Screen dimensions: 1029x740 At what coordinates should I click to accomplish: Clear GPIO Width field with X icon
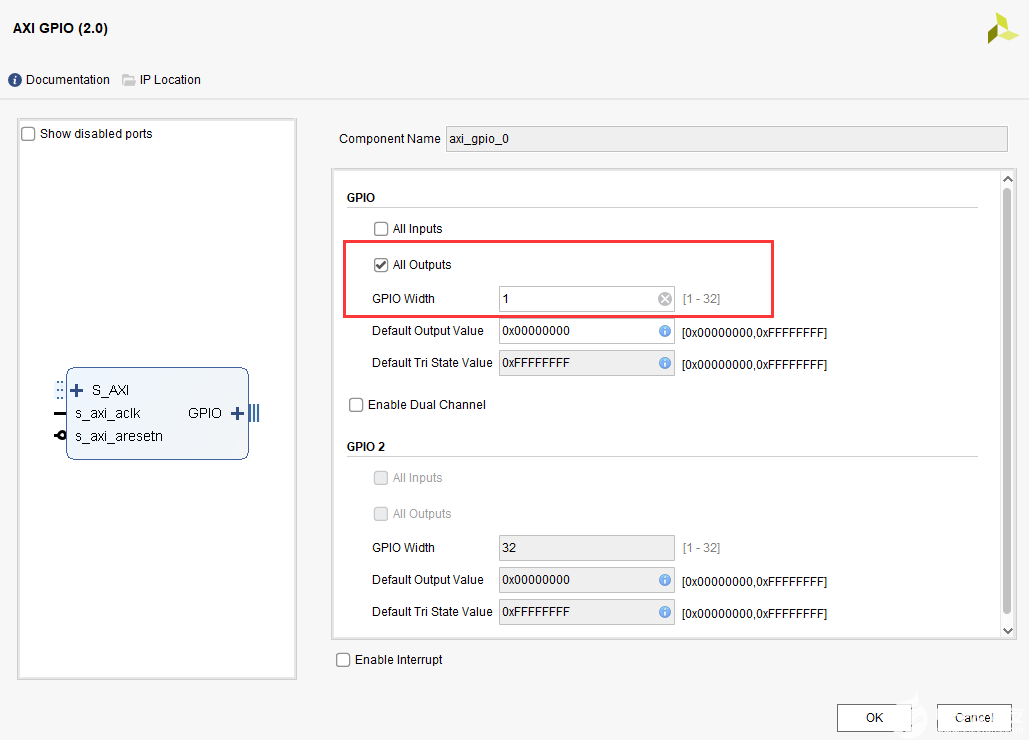pyautogui.click(x=665, y=299)
